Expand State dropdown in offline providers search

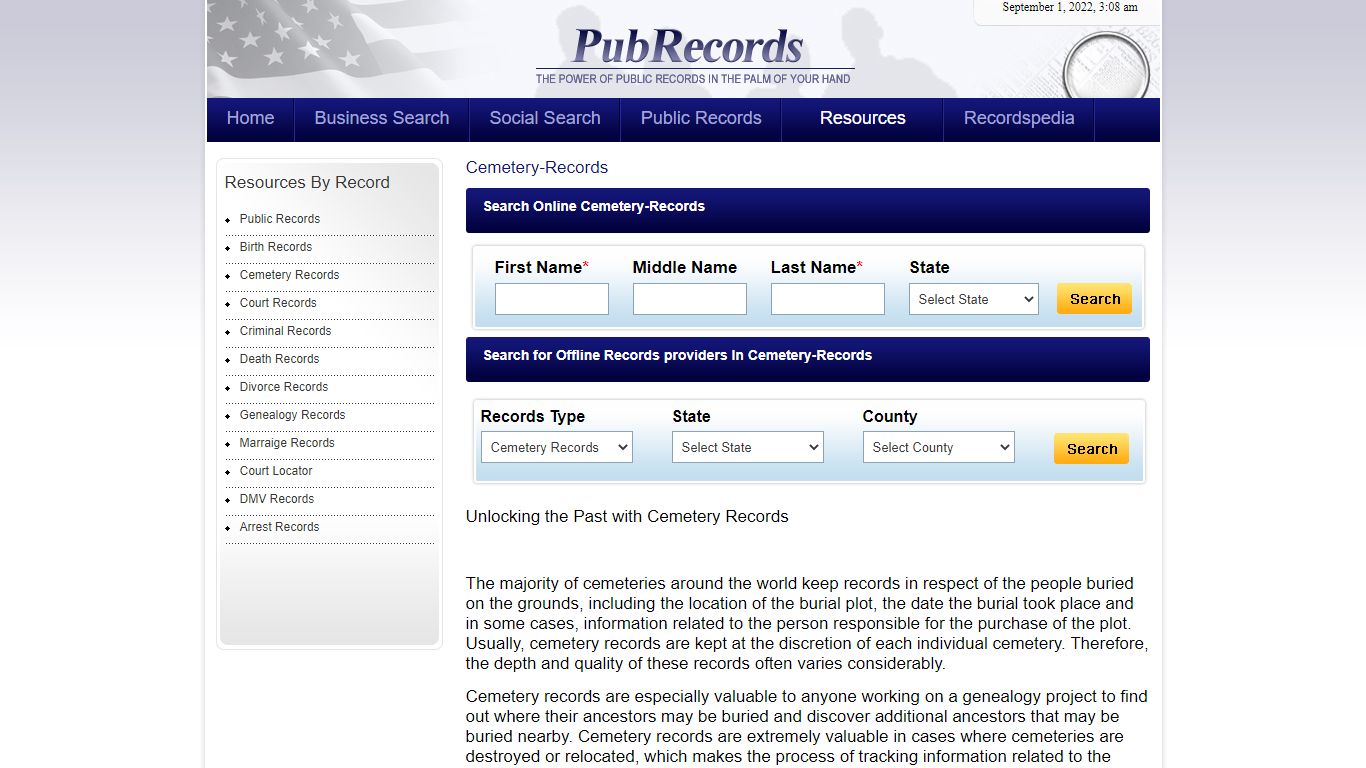748,447
